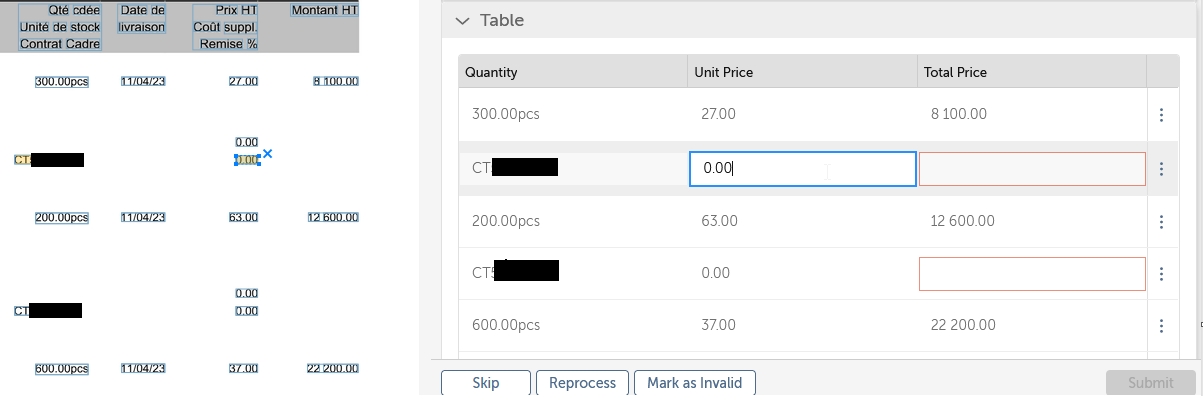Viewport: 1203px width, 396px height.
Task: Open row menu for 300.00pcs row
Action: tap(1161, 115)
